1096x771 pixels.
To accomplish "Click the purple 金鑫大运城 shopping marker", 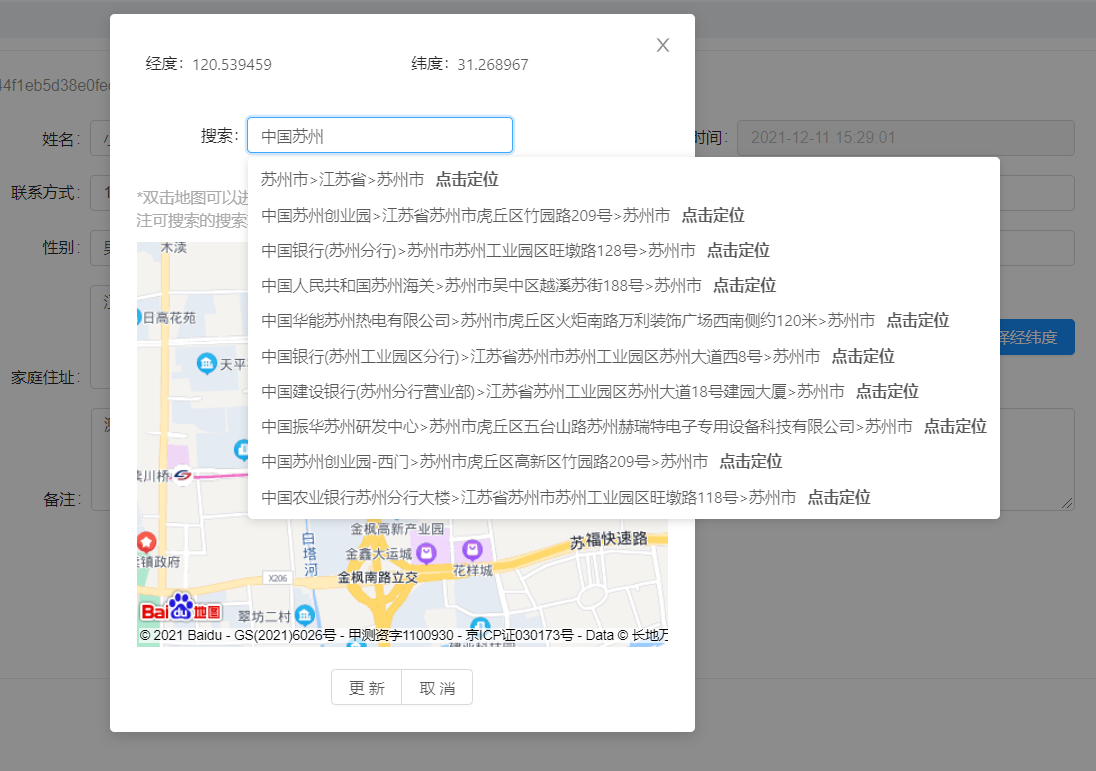I will tap(426, 554).
